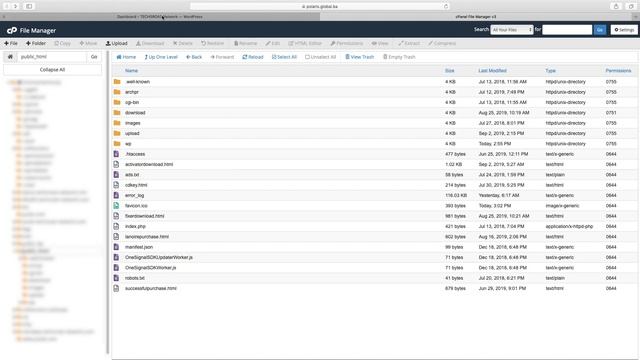Select All files

[x=284, y=57]
